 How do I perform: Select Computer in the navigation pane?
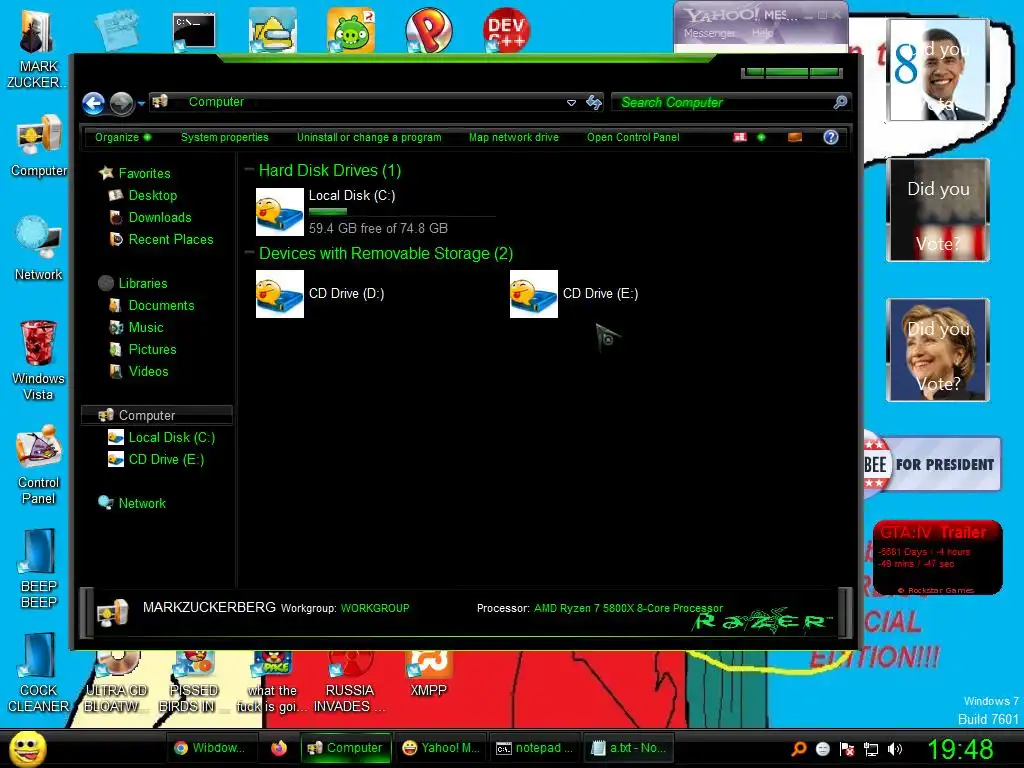tap(157, 415)
